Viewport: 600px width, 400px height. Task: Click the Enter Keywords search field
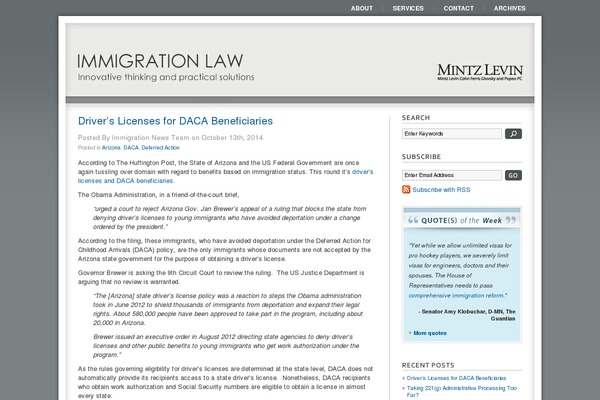tap(452, 134)
